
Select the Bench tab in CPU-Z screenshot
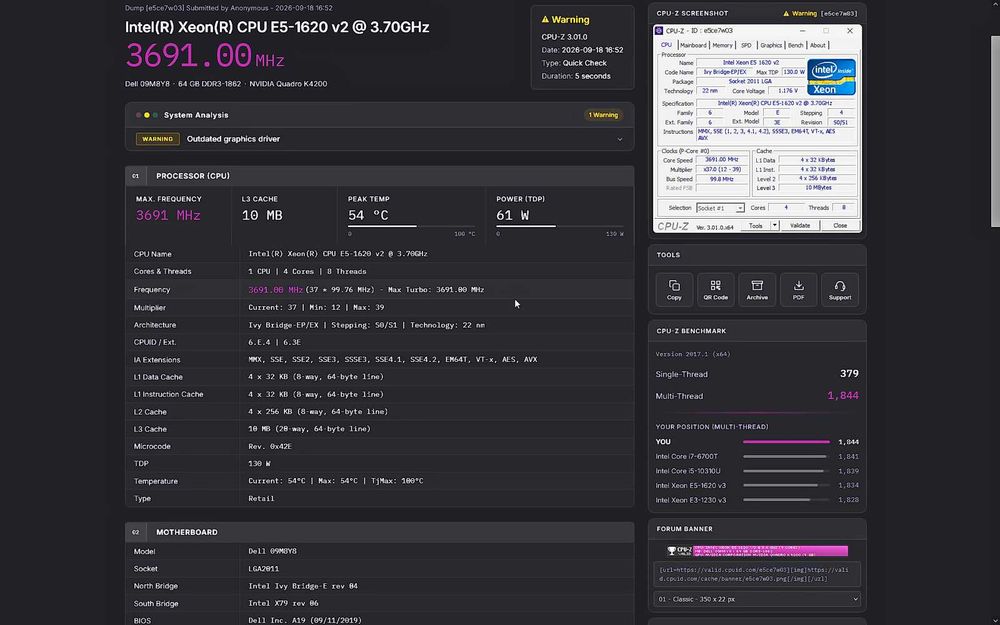[796, 45]
